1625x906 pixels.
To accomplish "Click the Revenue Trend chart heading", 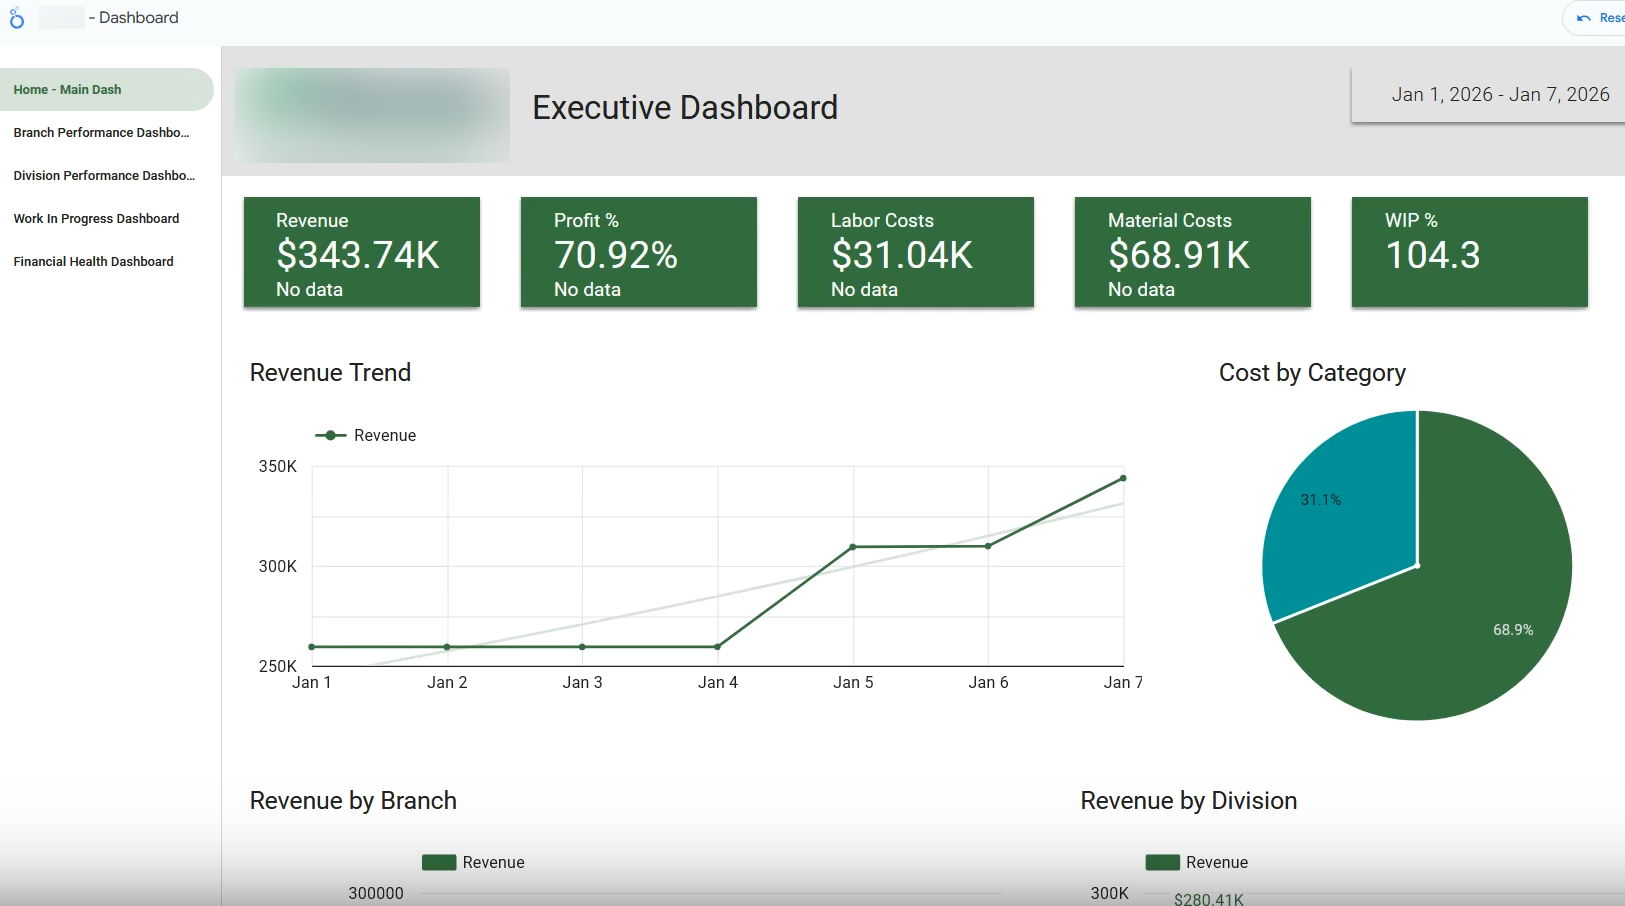I will coord(330,373).
